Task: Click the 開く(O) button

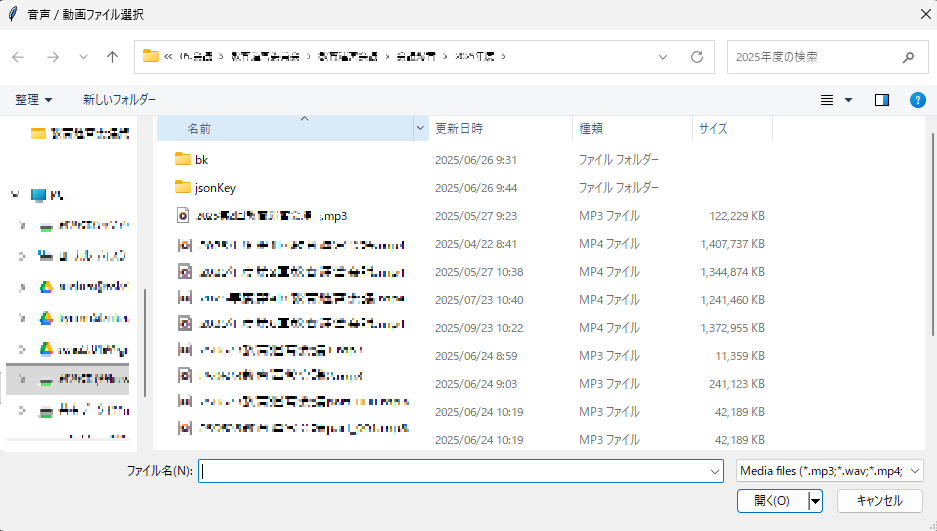Action: (x=772, y=501)
